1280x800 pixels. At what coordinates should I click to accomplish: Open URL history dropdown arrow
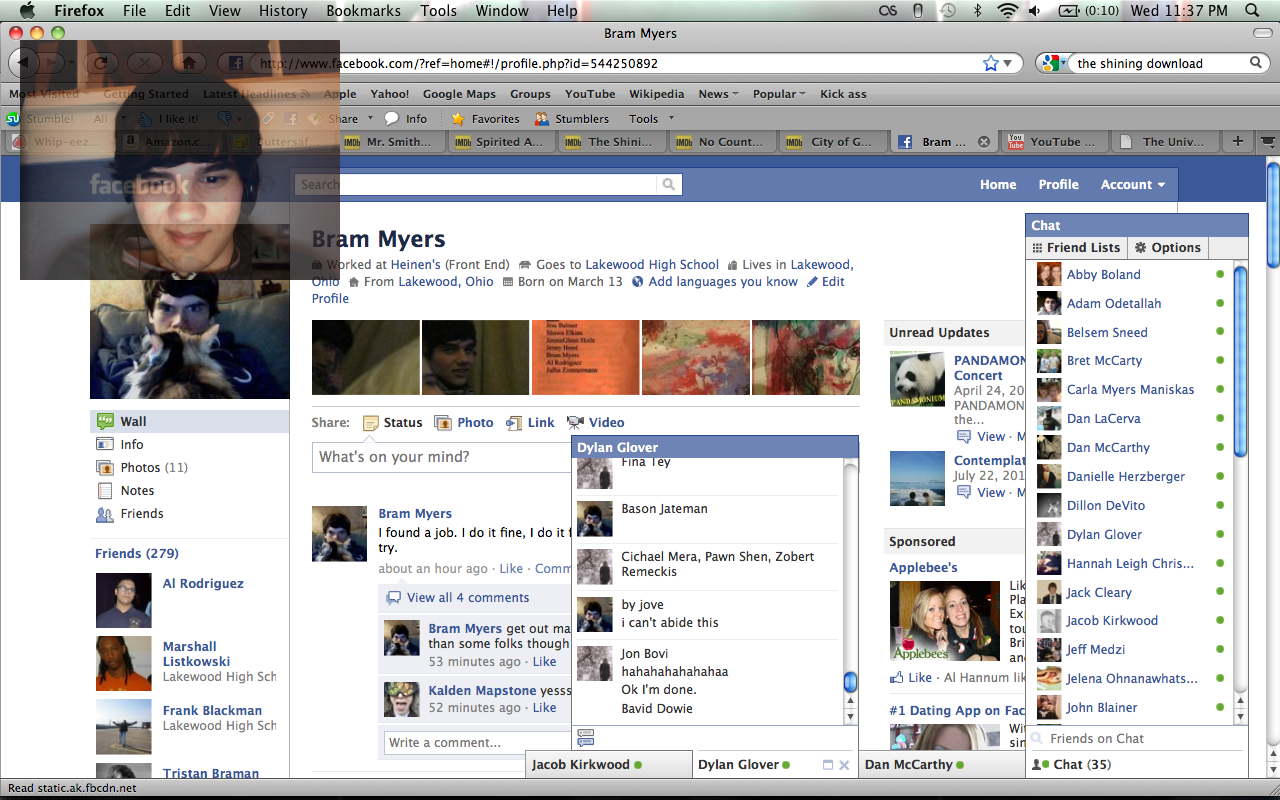point(1008,63)
